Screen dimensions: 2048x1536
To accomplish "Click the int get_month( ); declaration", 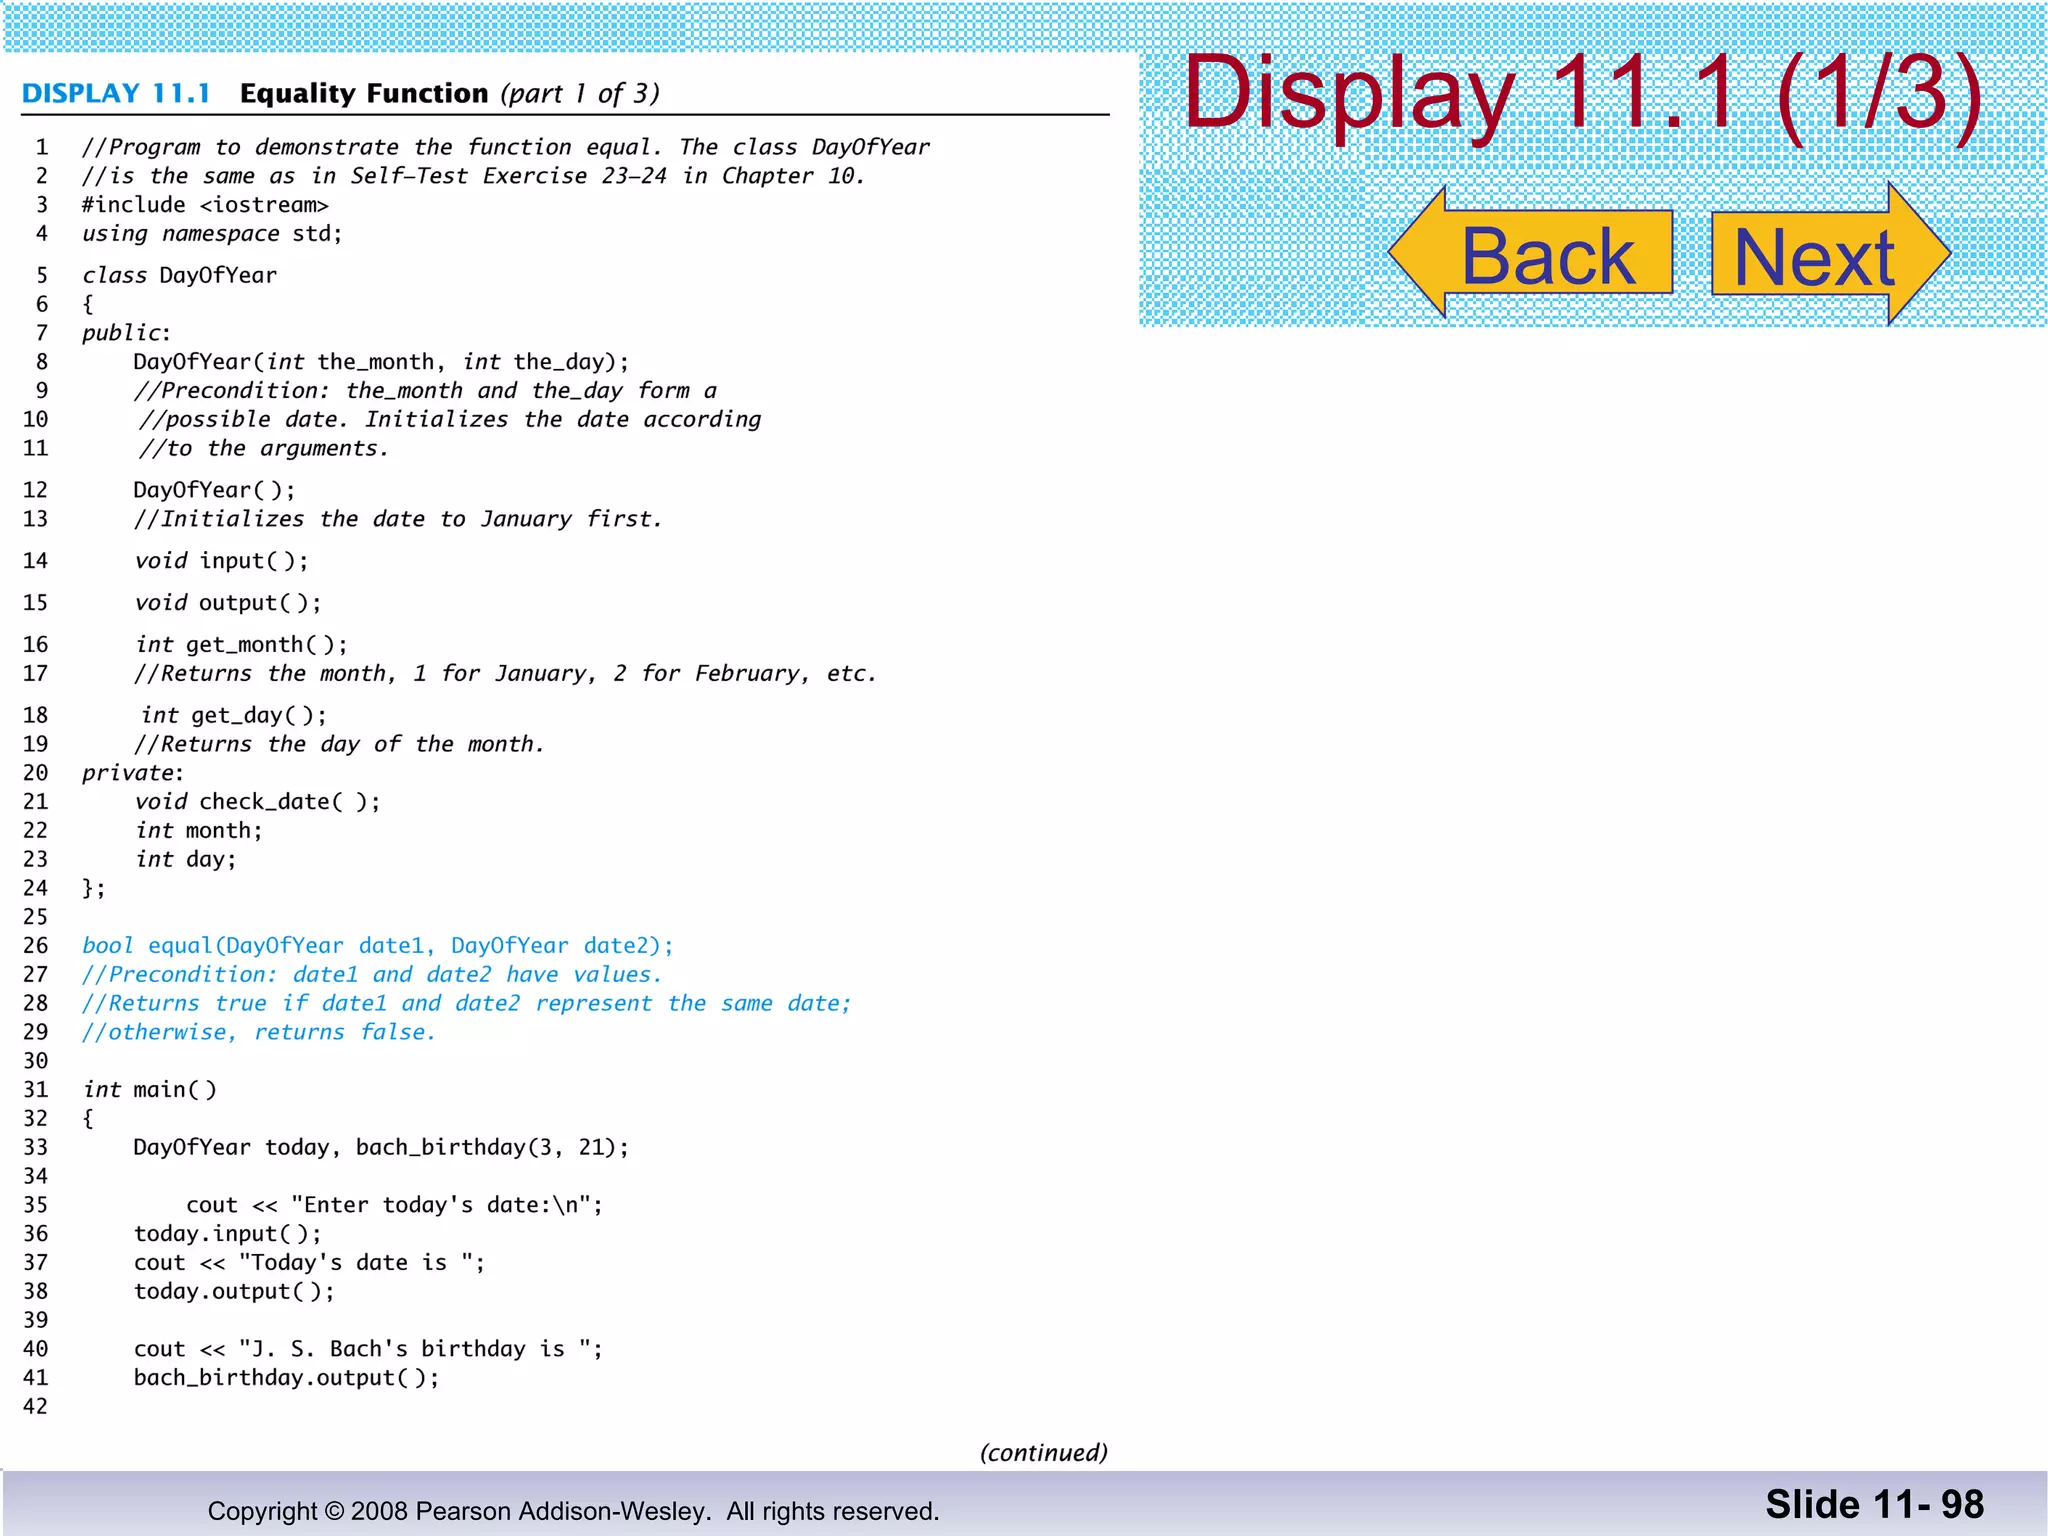I will coord(242,645).
